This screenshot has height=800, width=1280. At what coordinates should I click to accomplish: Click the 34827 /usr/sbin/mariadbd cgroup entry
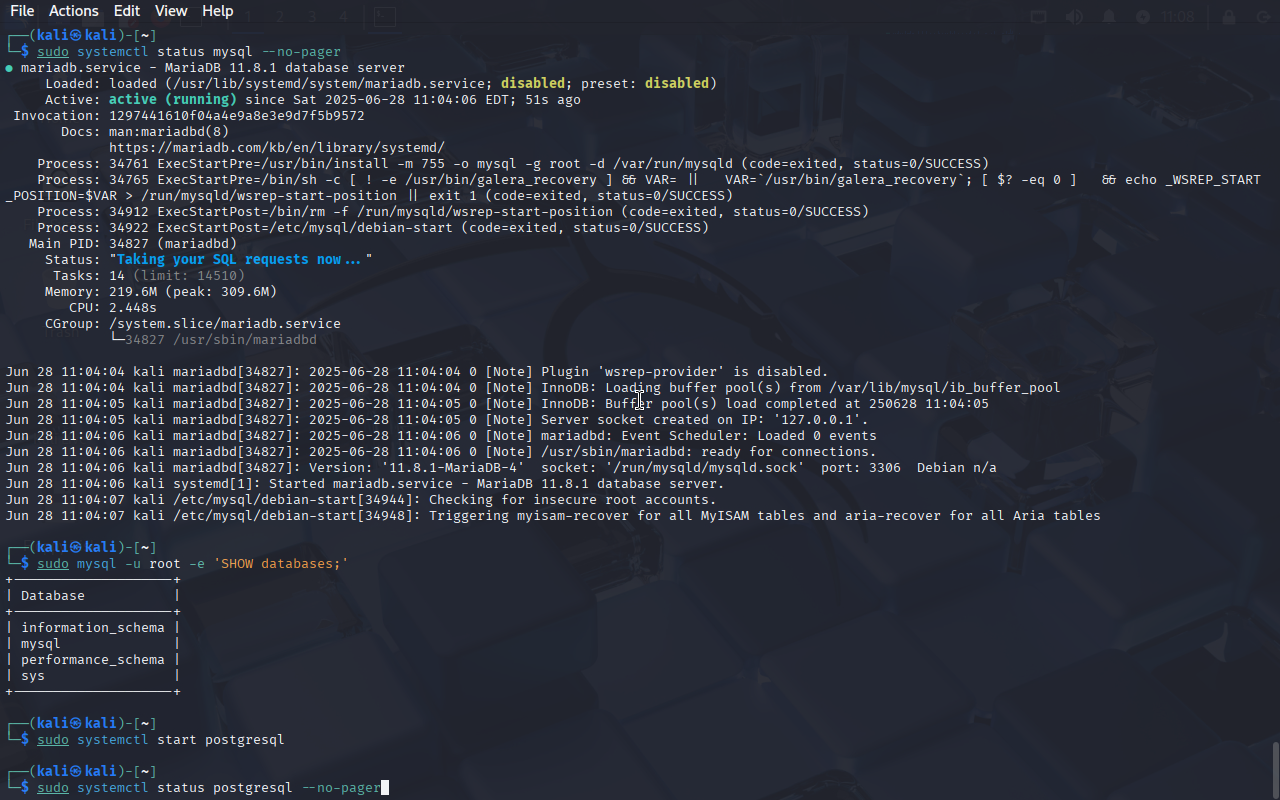tap(221, 339)
